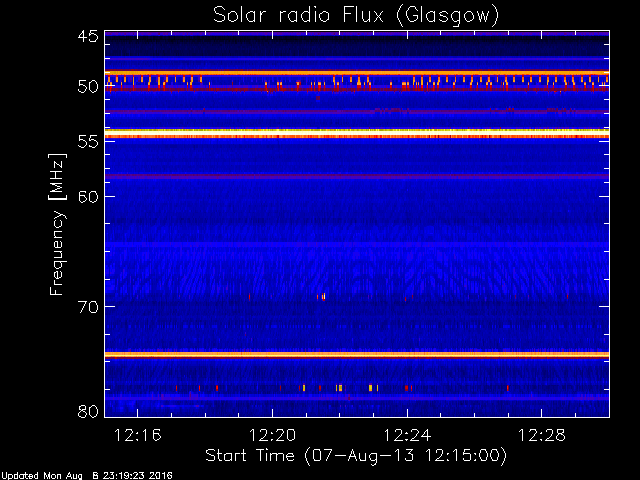The height and width of the screenshot is (480, 640).
Task: Click the 12:28 time tick label
Action: (542, 435)
